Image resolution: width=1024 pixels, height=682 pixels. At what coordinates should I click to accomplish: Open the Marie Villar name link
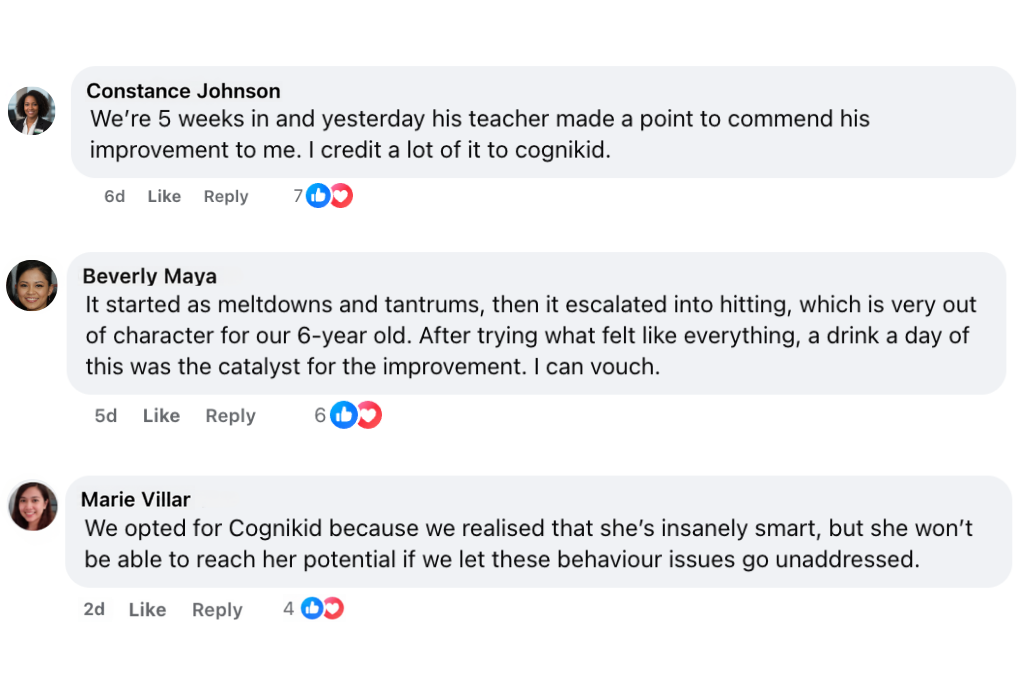tap(135, 499)
